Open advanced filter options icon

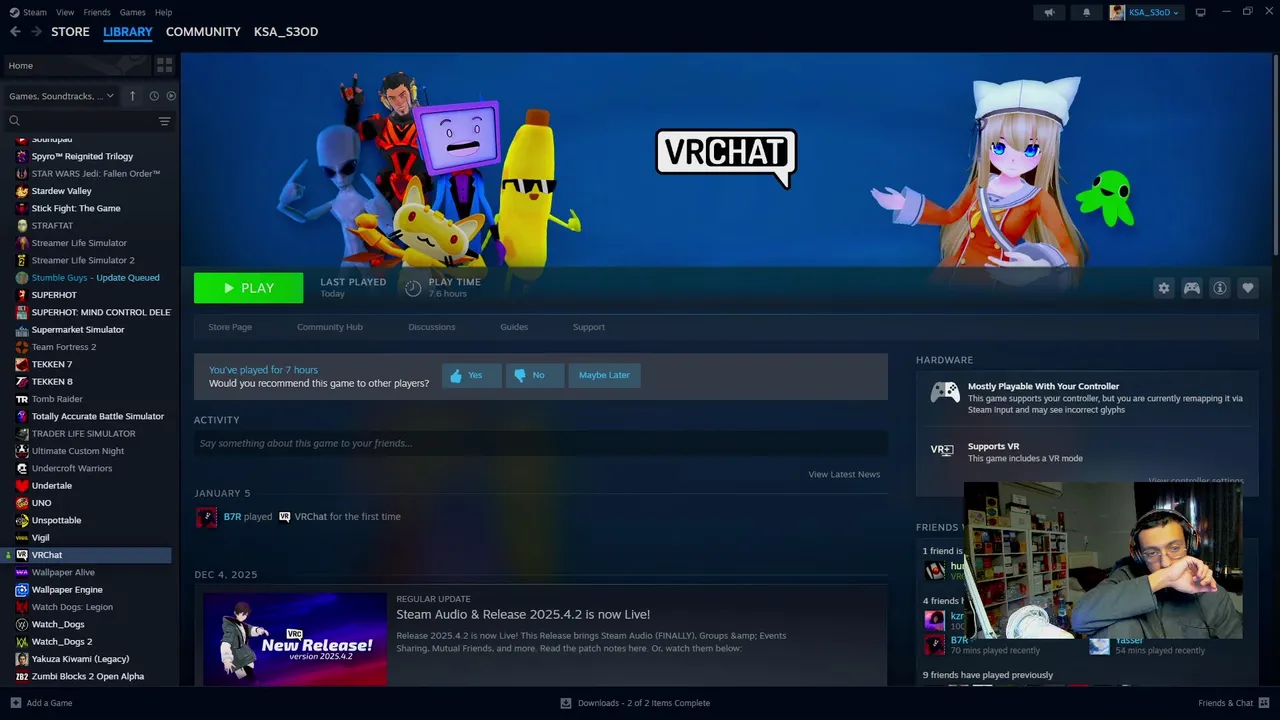point(165,121)
